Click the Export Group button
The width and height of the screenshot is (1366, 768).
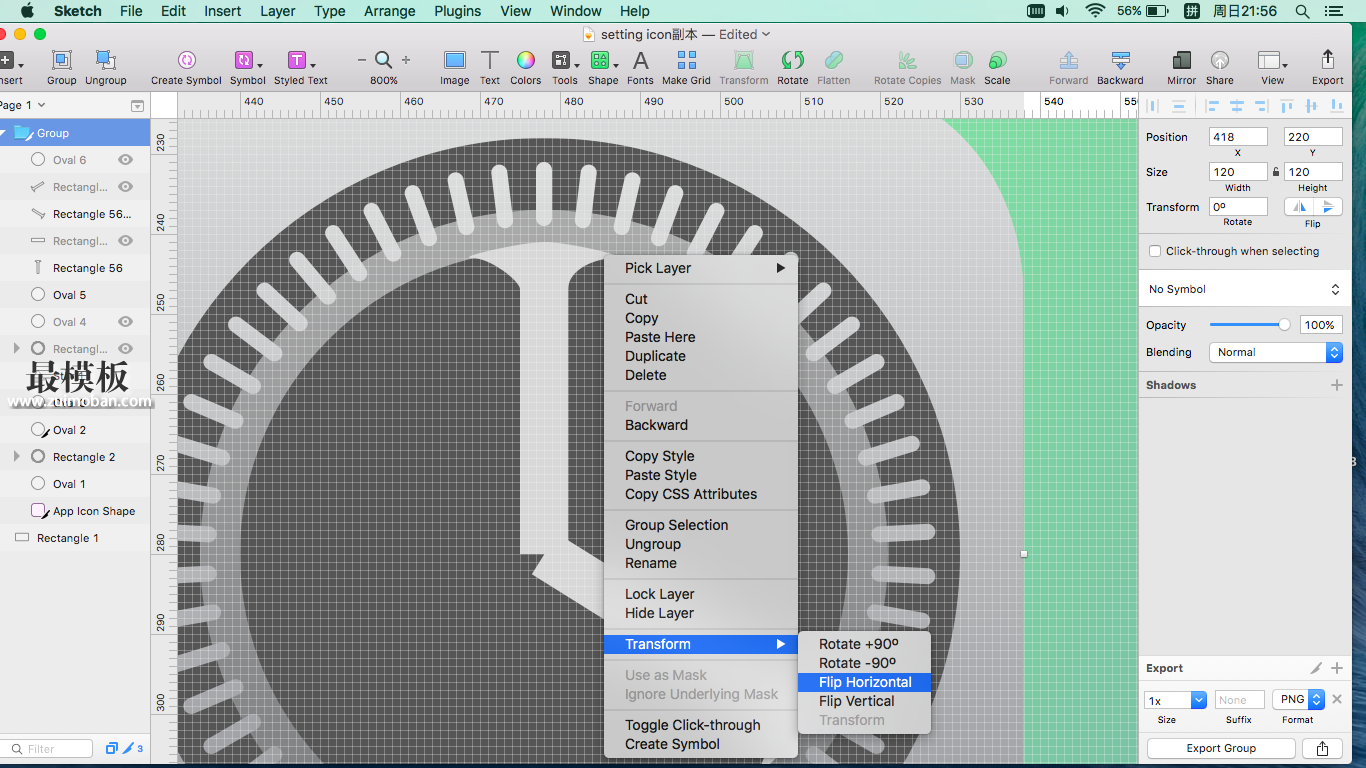[1221, 748]
